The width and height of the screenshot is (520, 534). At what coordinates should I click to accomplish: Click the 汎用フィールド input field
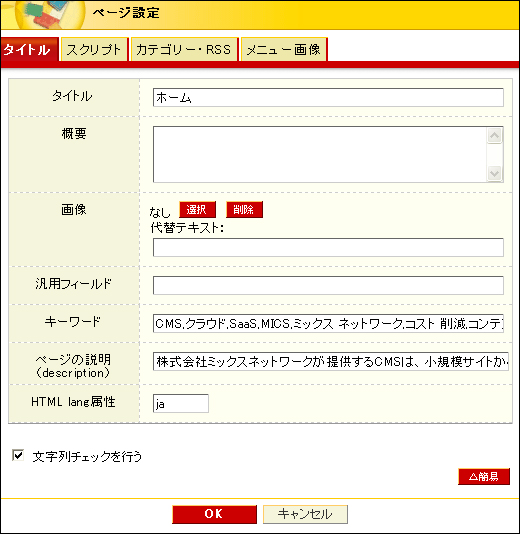pyautogui.click(x=328, y=285)
